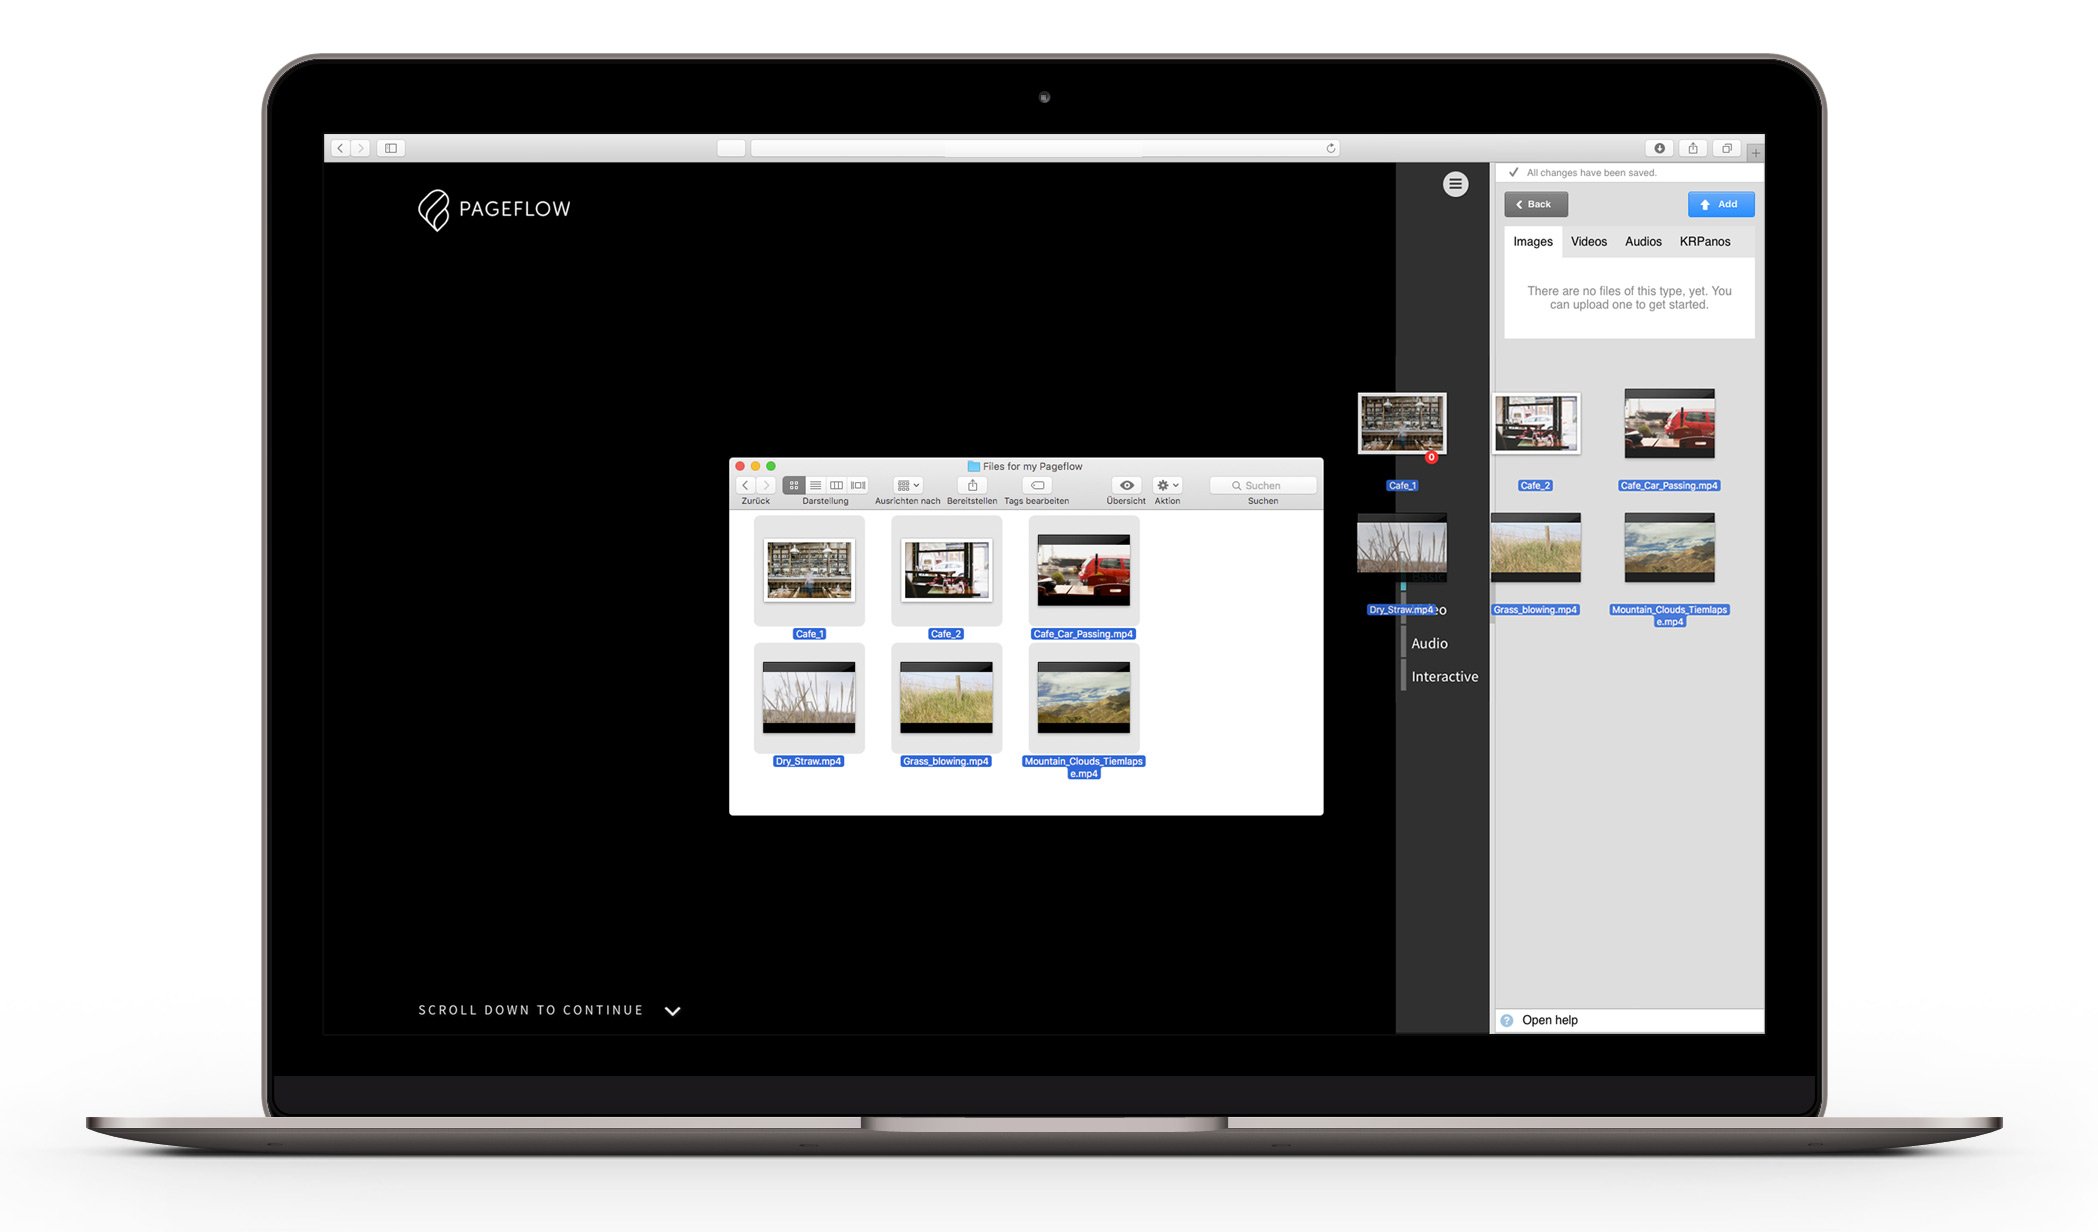Open Quick Look (Übersicht) eye icon

tap(1126, 485)
